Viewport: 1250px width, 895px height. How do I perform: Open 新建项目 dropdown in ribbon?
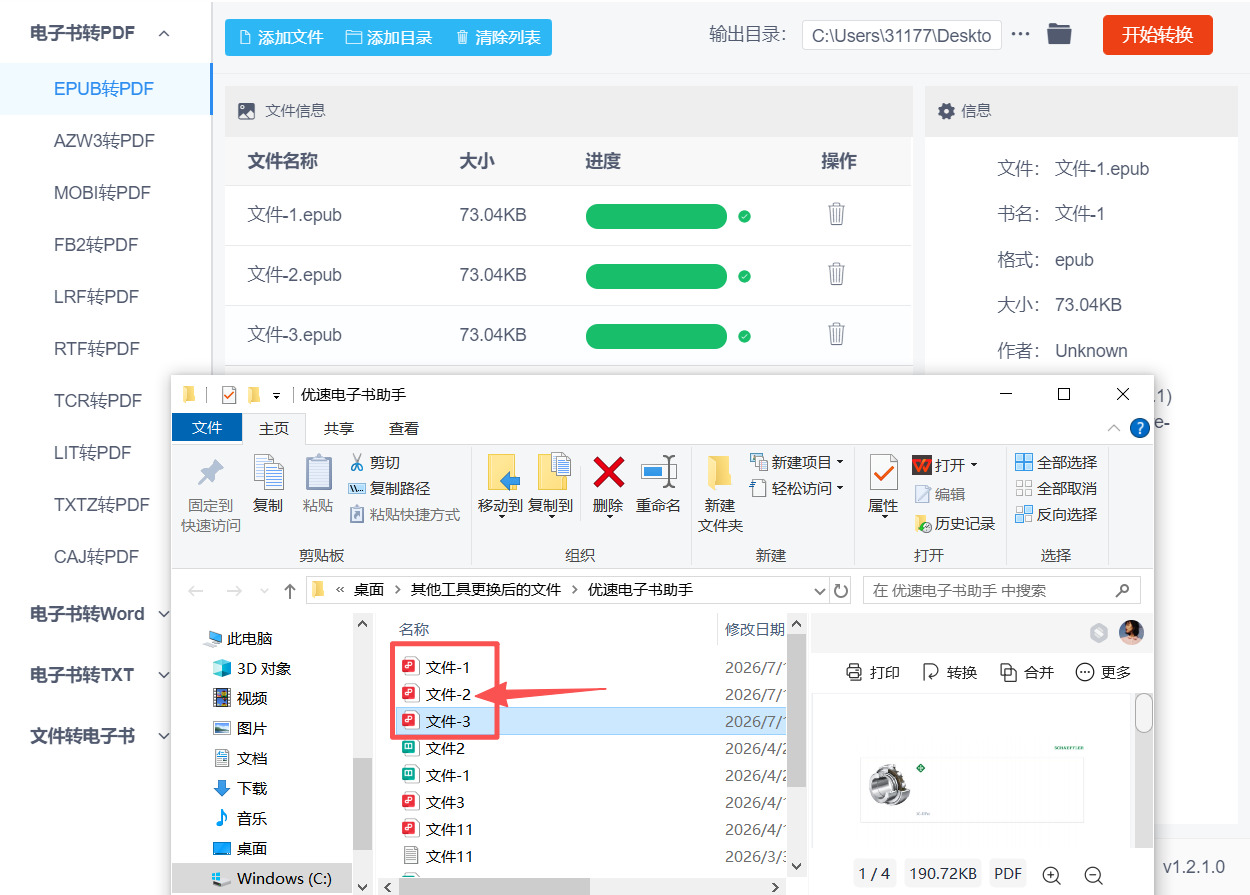(x=797, y=462)
